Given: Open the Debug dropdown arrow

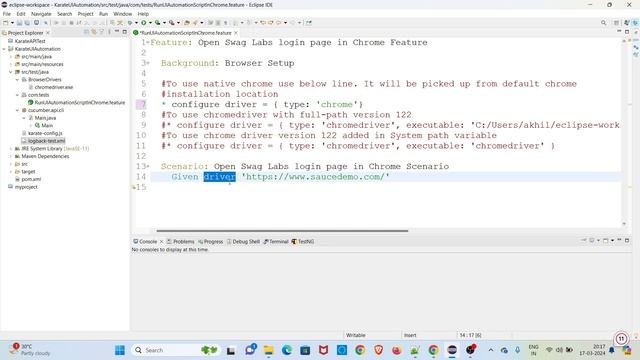Looking at the screenshot, I should coord(136,23).
